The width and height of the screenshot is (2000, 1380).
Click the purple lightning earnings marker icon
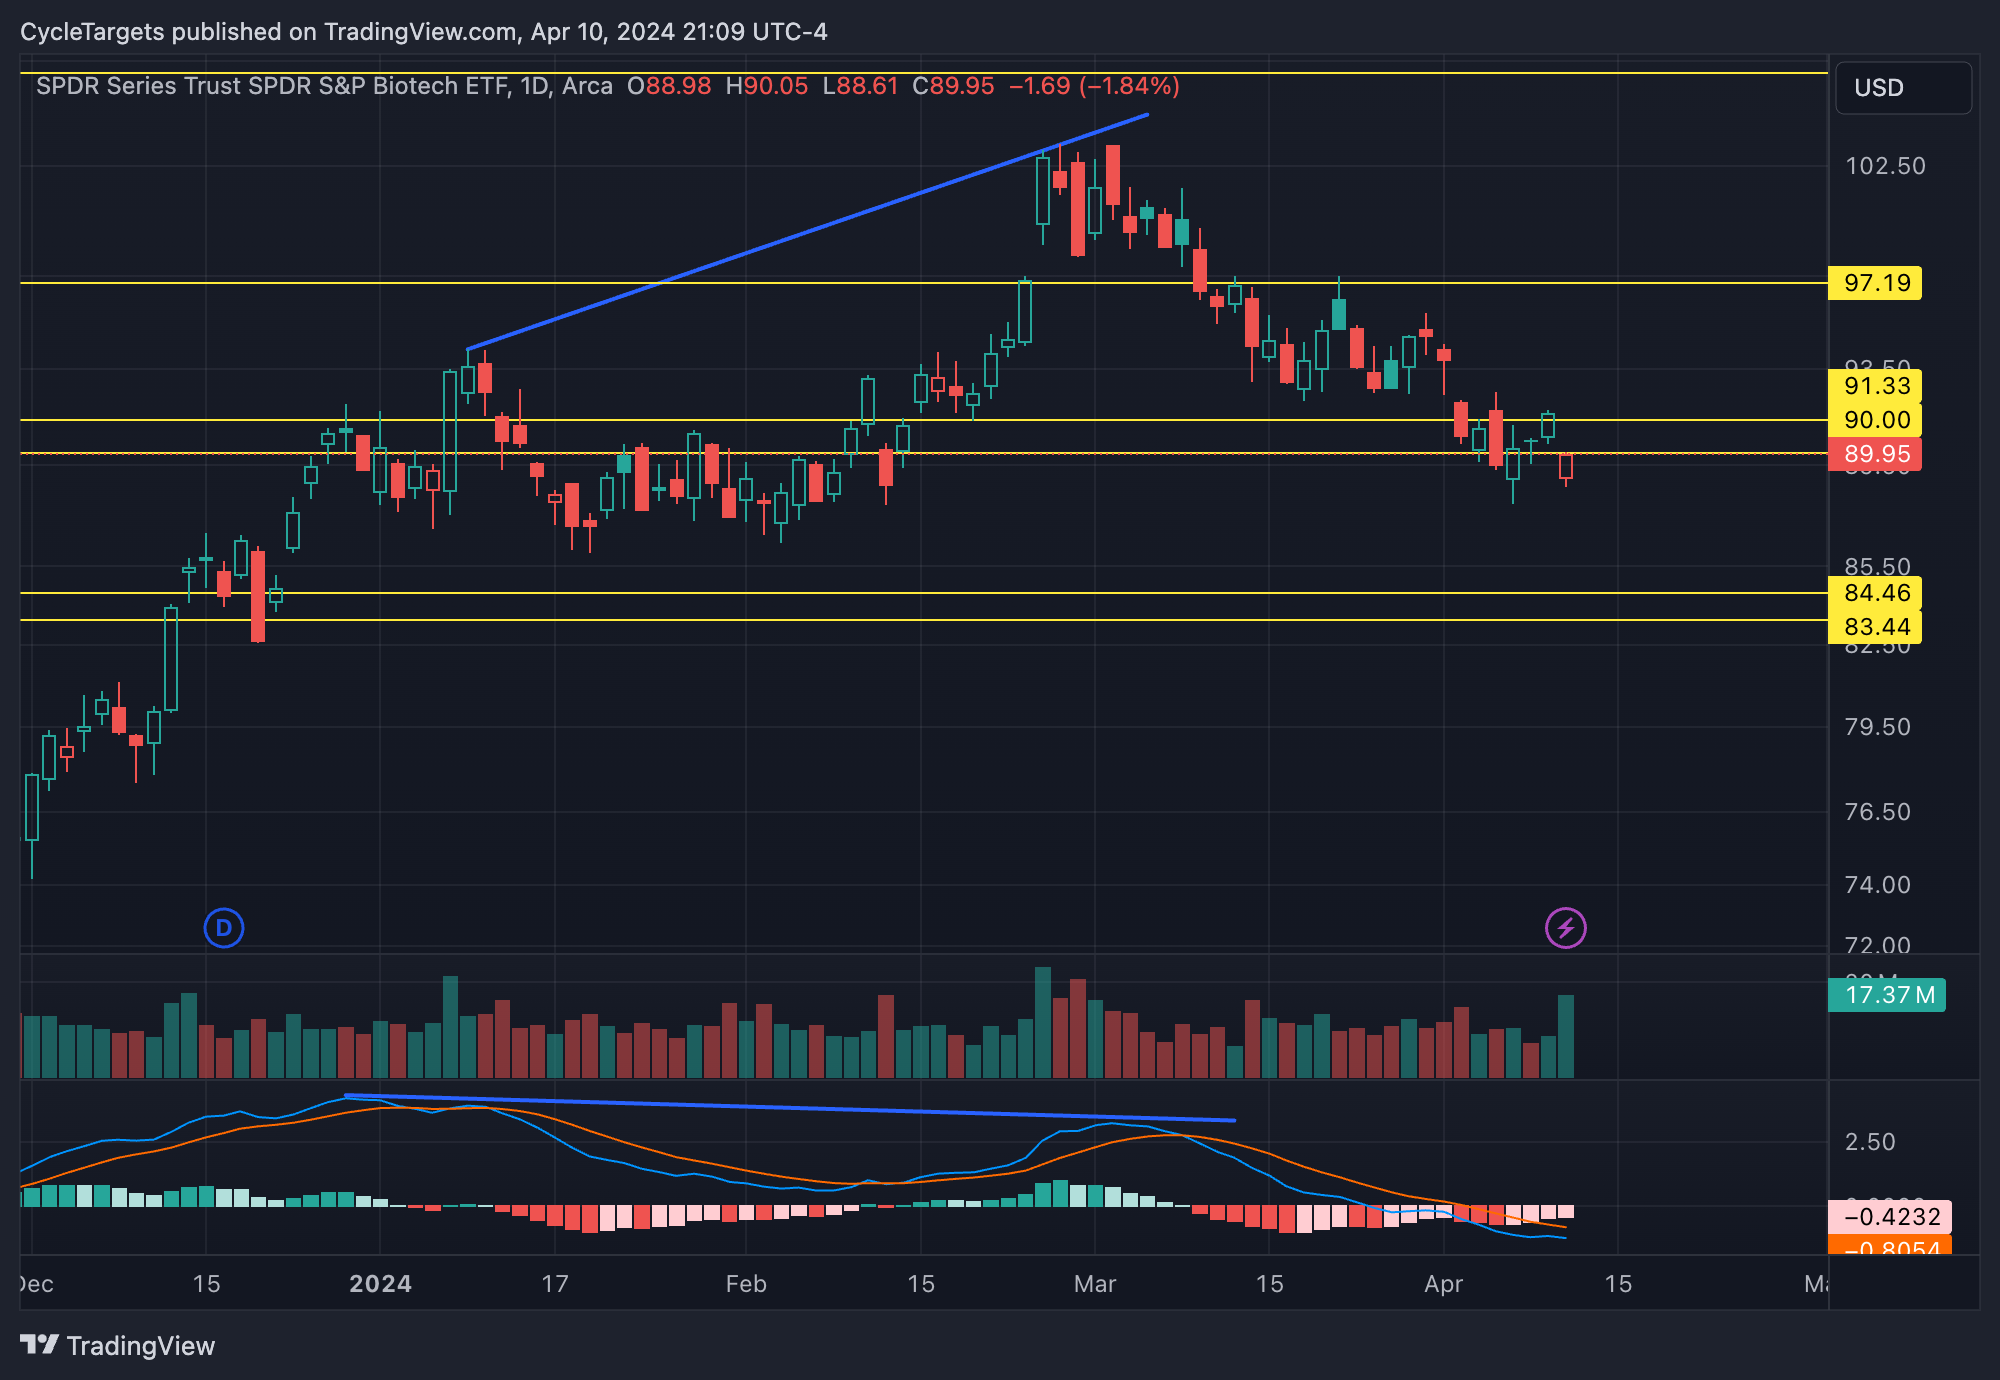1566,928
